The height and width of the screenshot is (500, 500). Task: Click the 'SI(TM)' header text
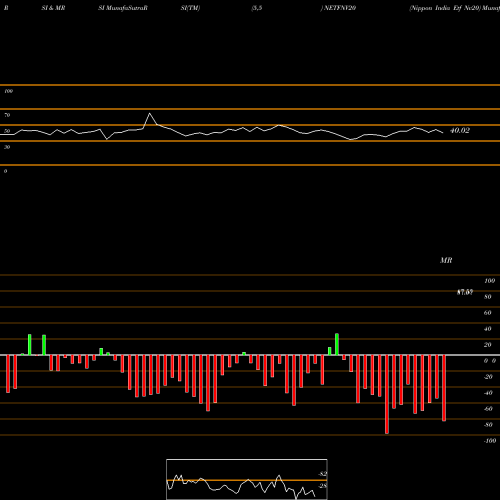click(190, 8)
